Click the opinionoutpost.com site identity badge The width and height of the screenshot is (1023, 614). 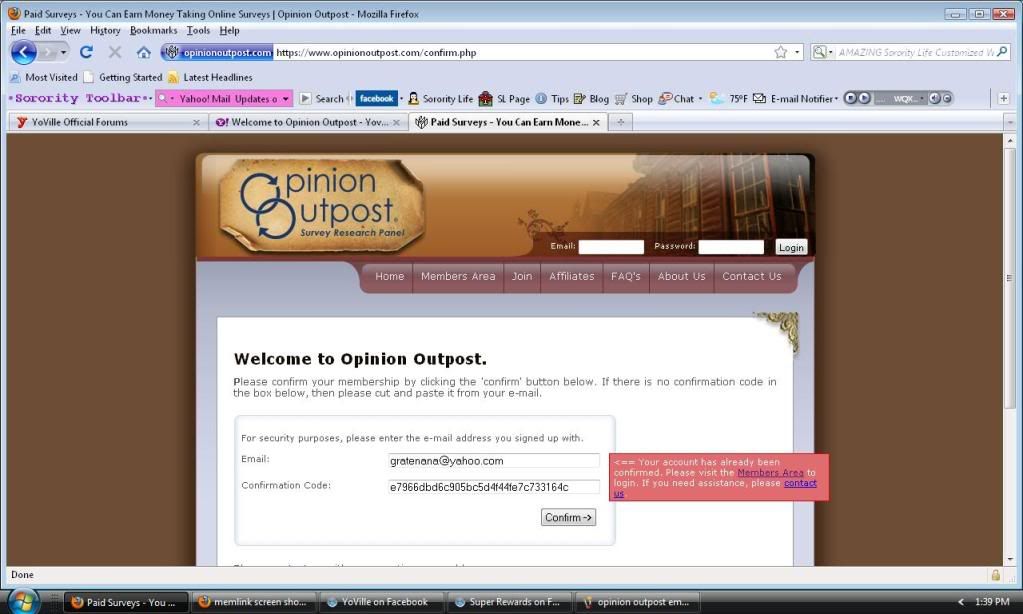pyautogui.click(x=217, y=52)
